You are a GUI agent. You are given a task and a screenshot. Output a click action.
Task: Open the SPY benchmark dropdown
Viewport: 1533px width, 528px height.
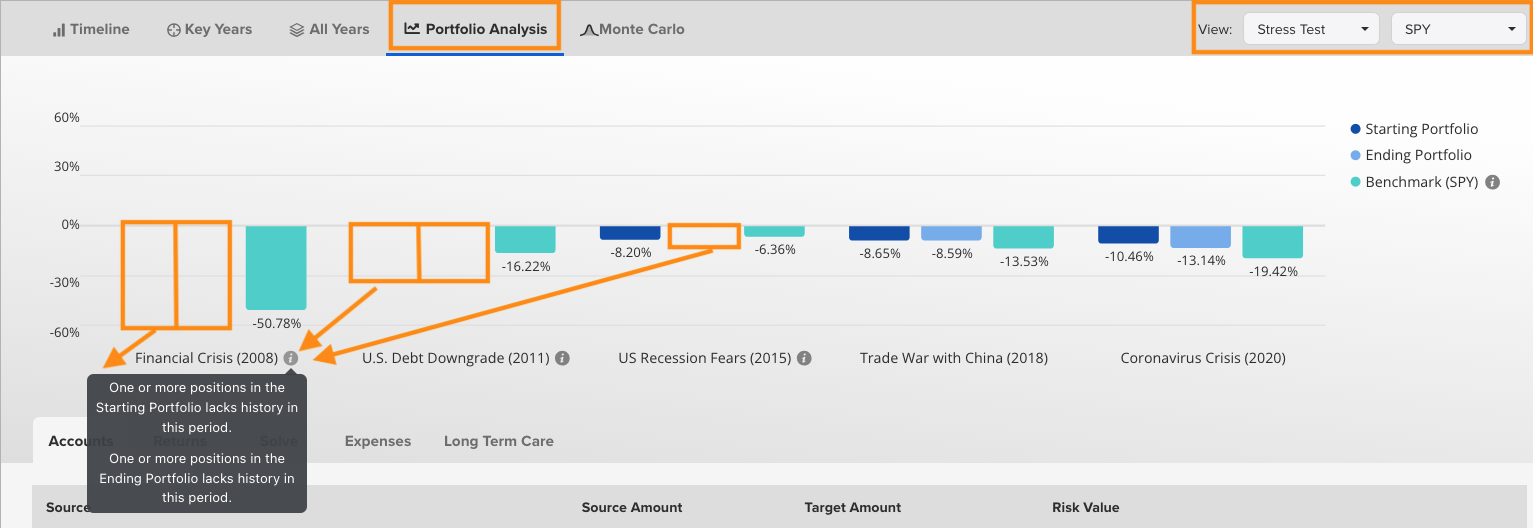1460,29
